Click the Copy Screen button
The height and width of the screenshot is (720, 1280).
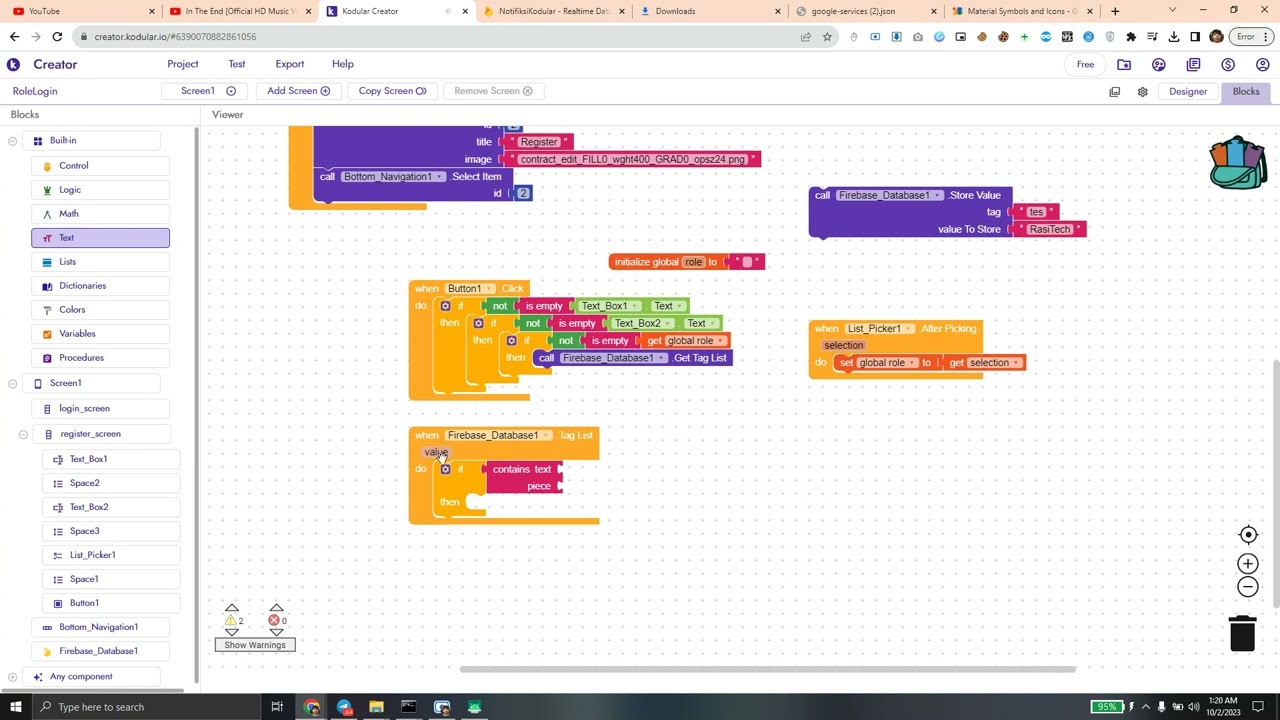pyautogui.click(x=392, y=91)
